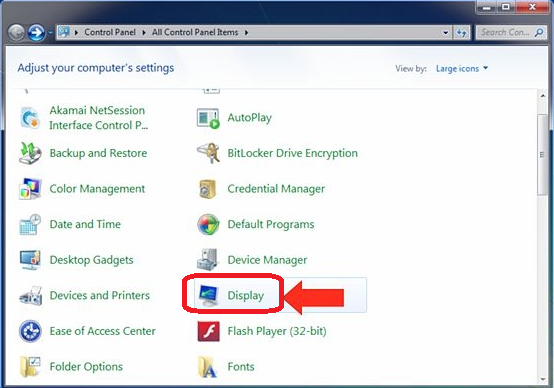Open the Flash Player (32-bit) link
Image resolution: width=554 pixels, height=388 pixels.
pyautogui.click(x=277, y=331)
